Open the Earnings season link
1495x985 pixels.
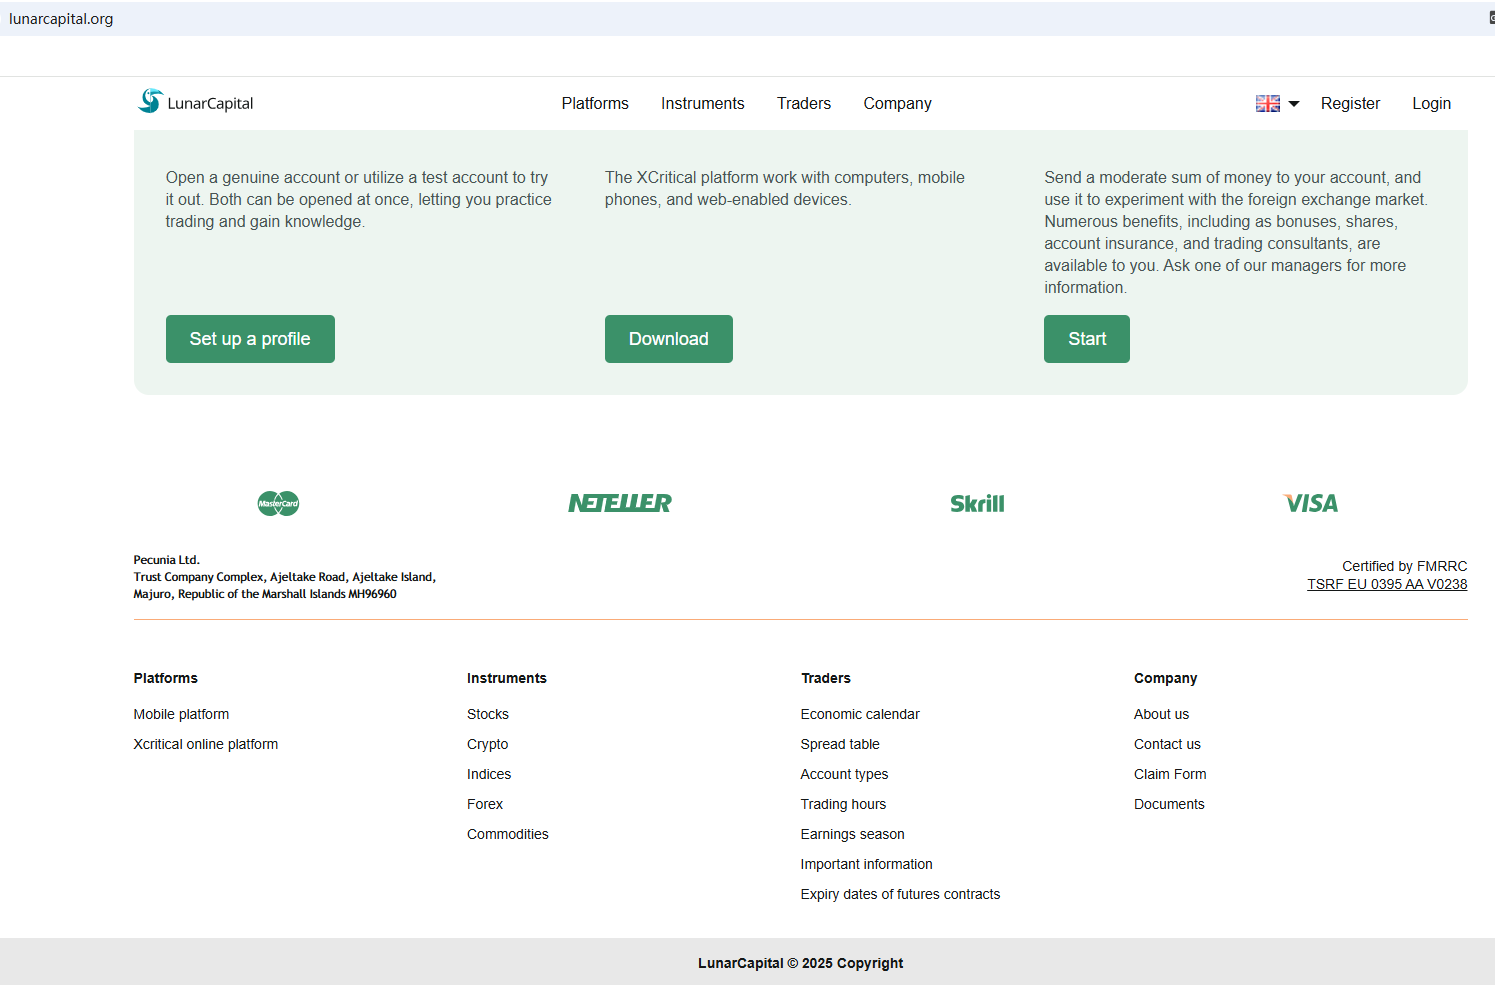click(x=852, y=834)
